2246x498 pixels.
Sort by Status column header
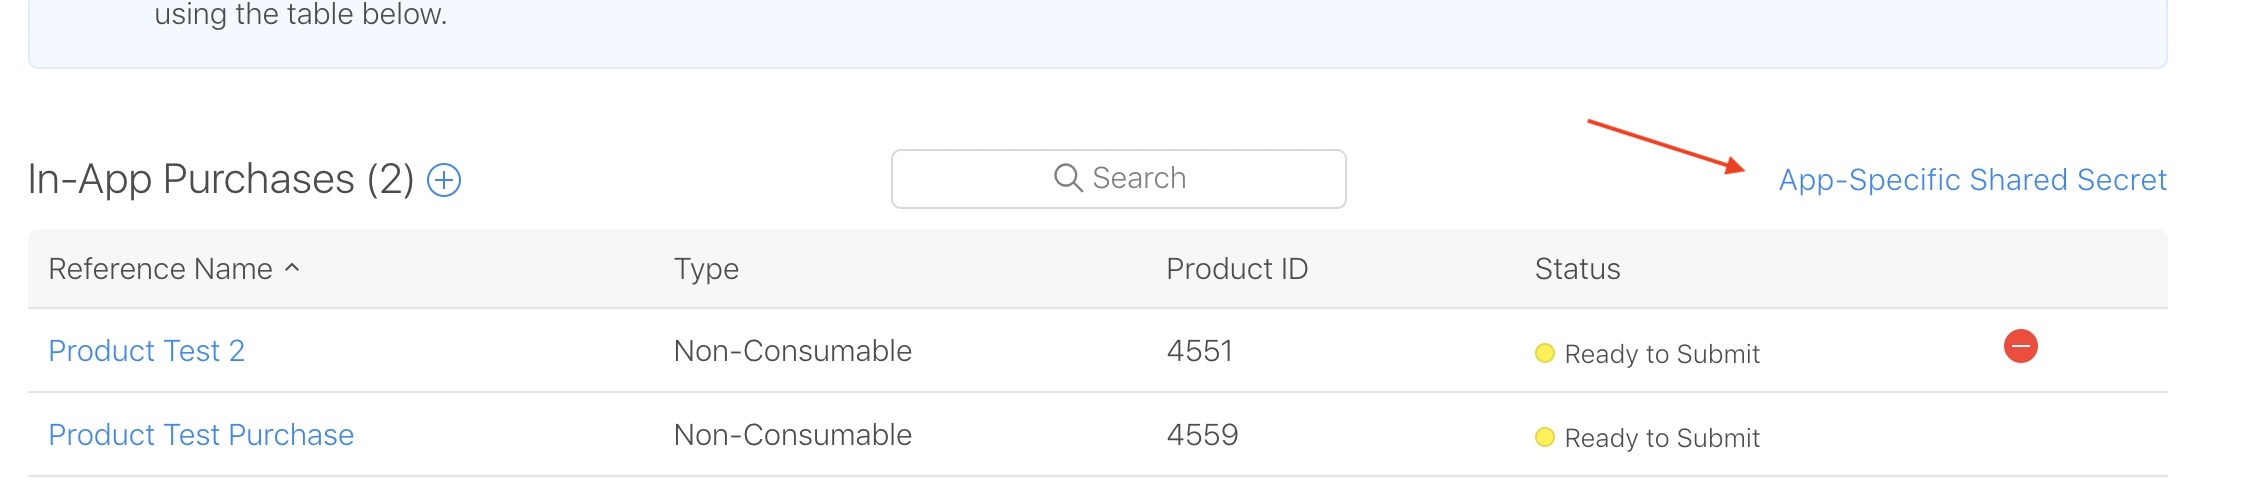[x=1577, y=269]
